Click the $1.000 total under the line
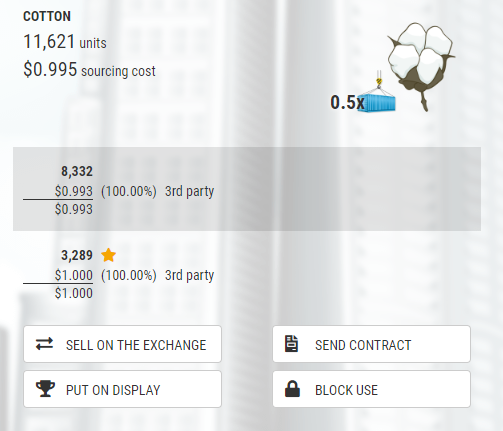The image size is (503, 431). point(74,293)
